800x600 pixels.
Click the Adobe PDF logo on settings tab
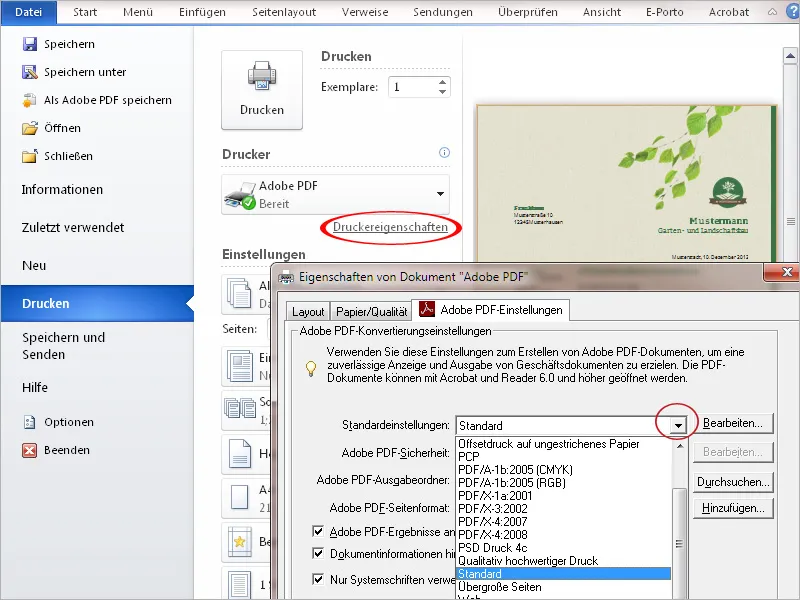(427, 309)
